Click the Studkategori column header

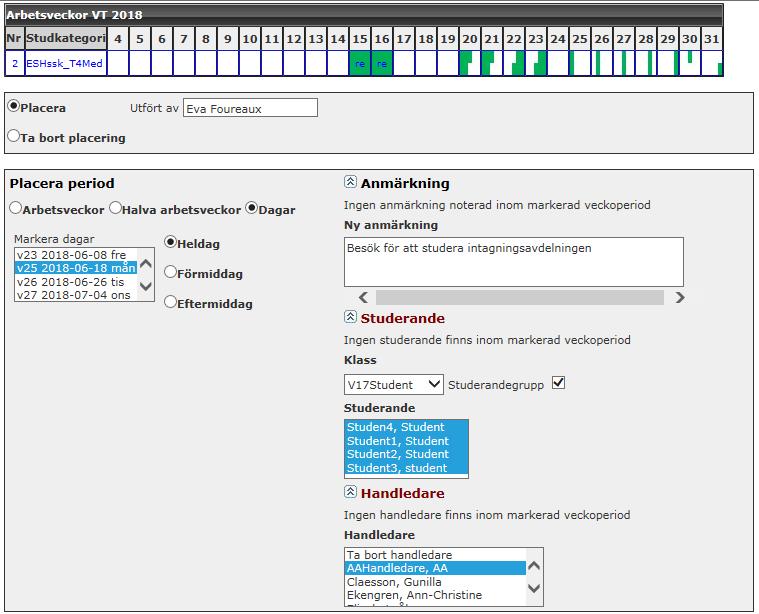[66, 38]
